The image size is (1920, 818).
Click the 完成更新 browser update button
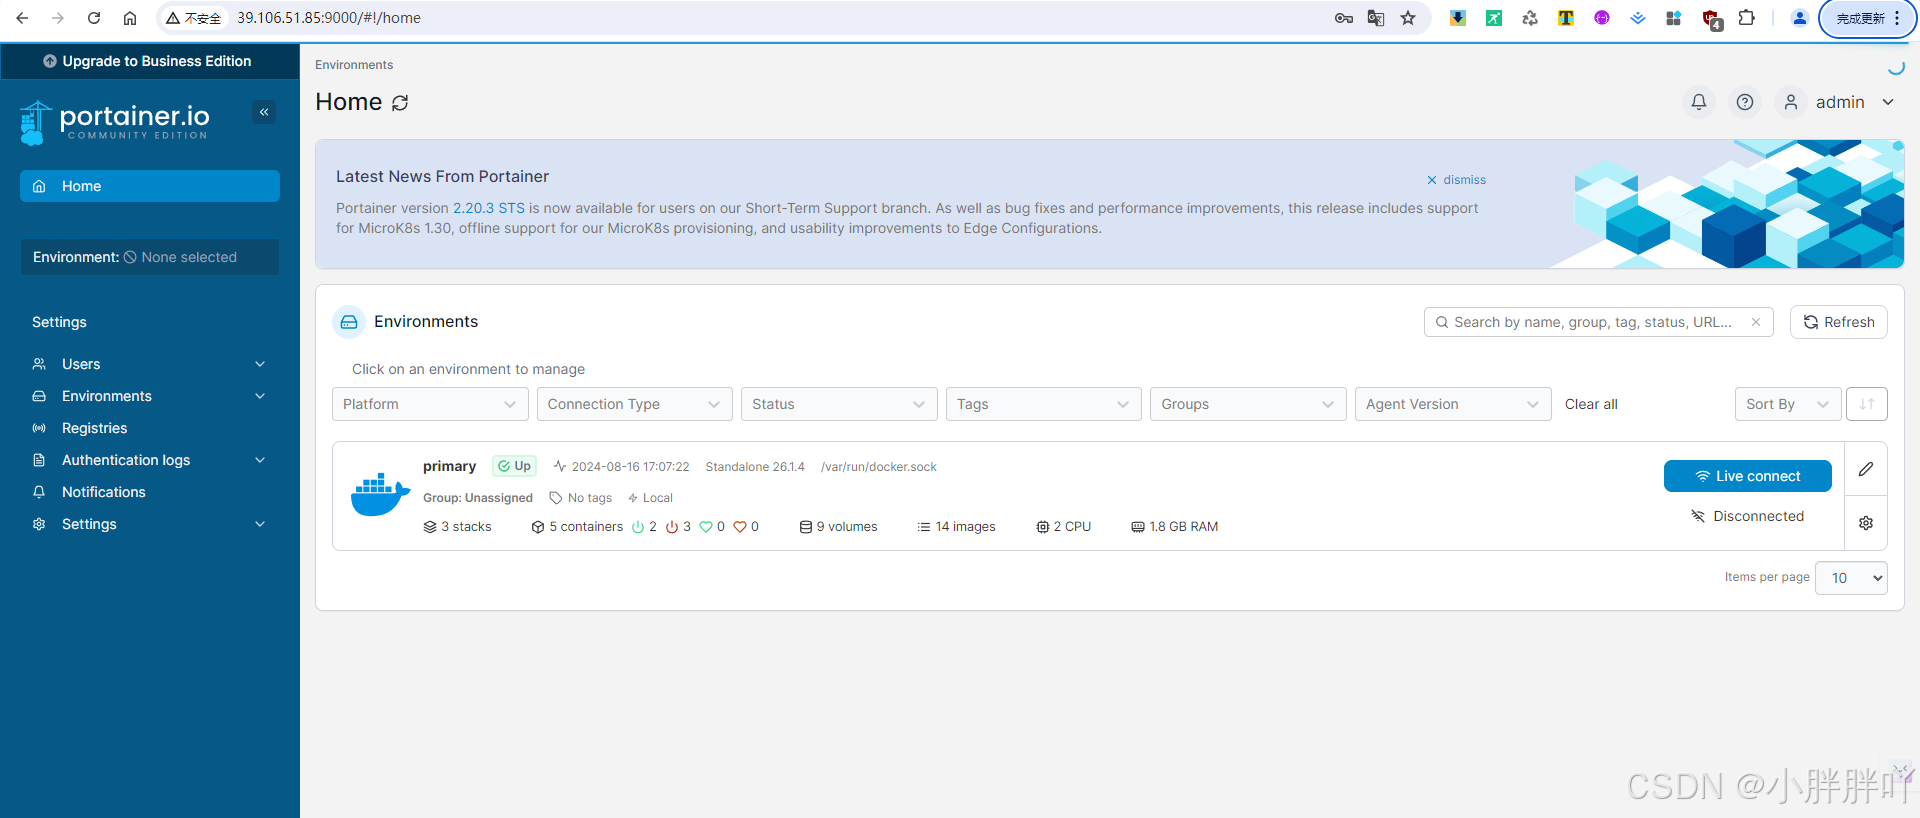pyautogui.click(x=1867, y=18)
